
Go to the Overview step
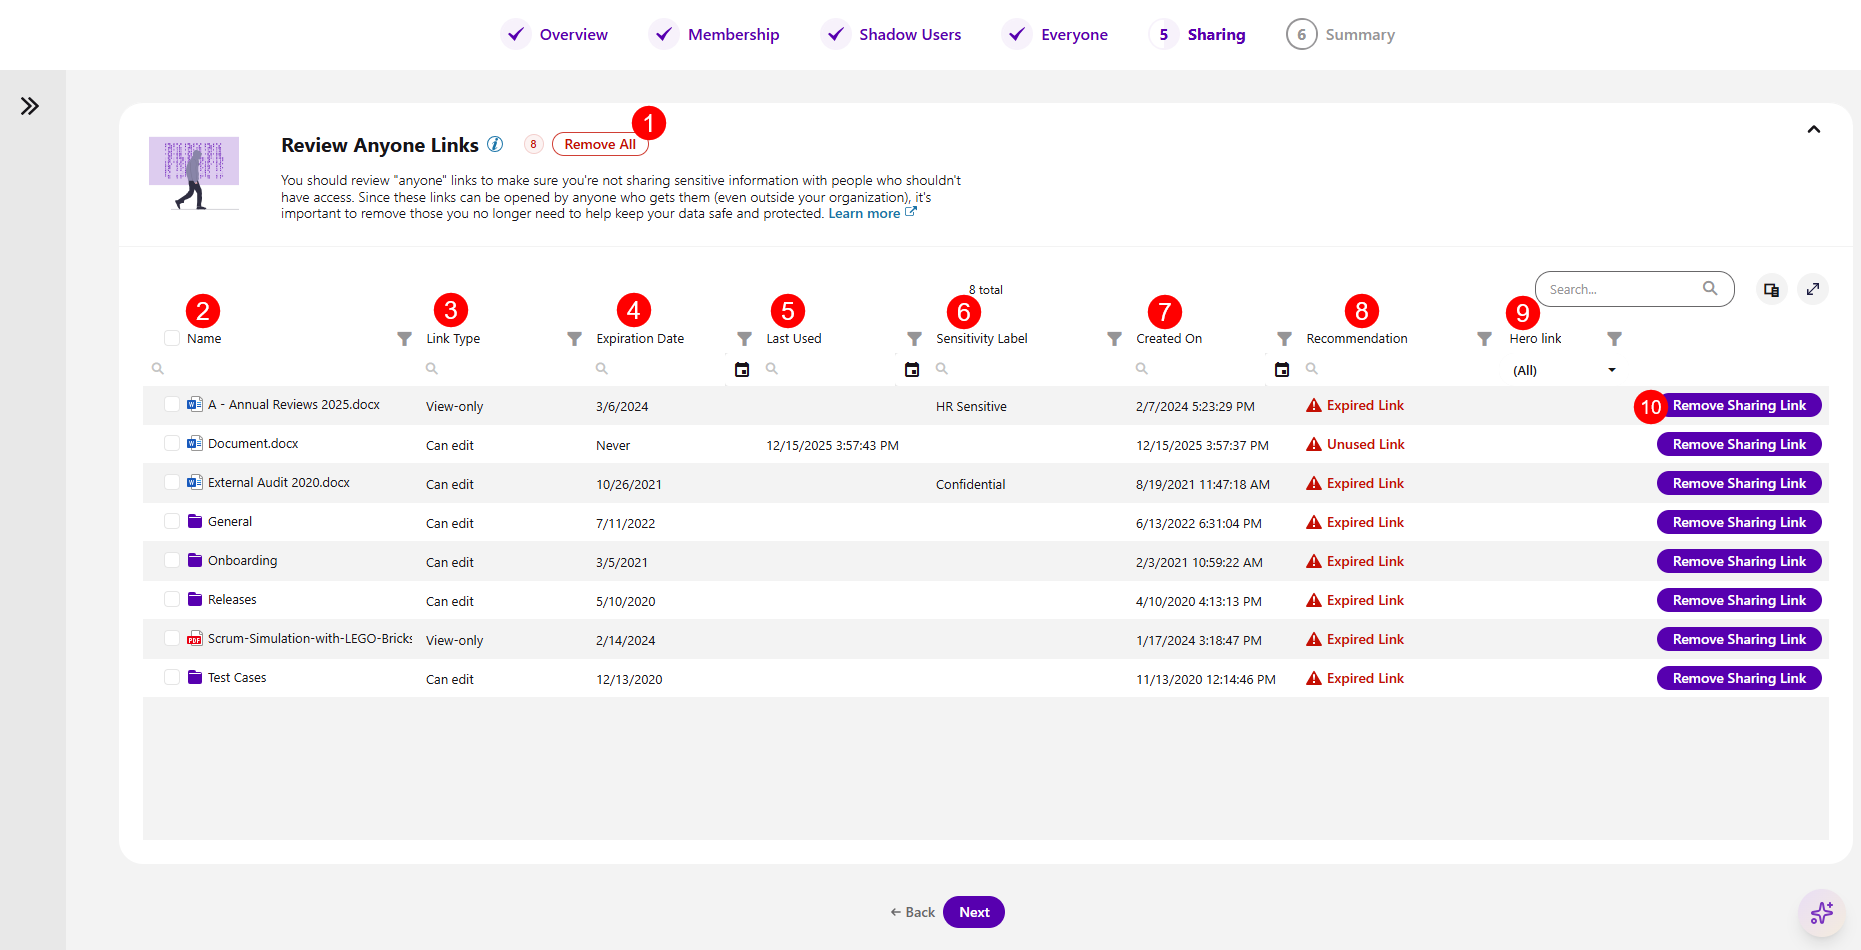tap(554, 34)
